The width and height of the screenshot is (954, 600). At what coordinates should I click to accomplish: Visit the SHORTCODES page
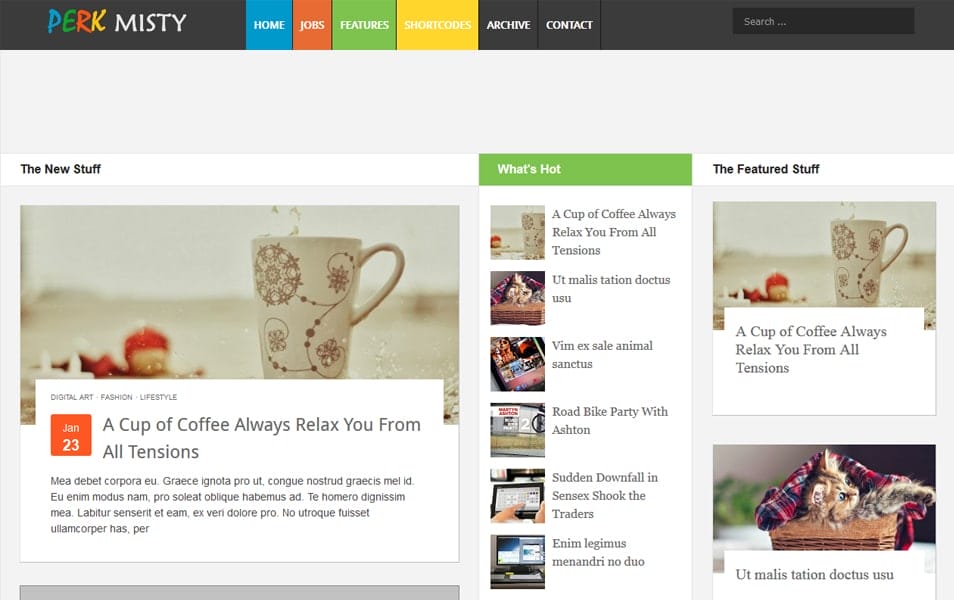[x=437, y=24]
